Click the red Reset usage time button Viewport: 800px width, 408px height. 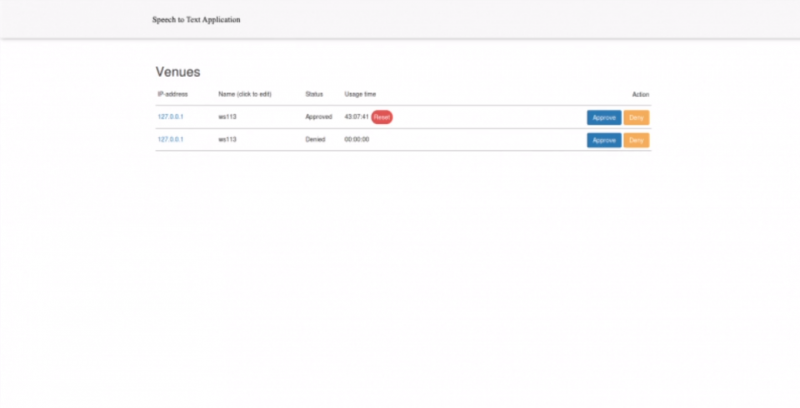382,117
